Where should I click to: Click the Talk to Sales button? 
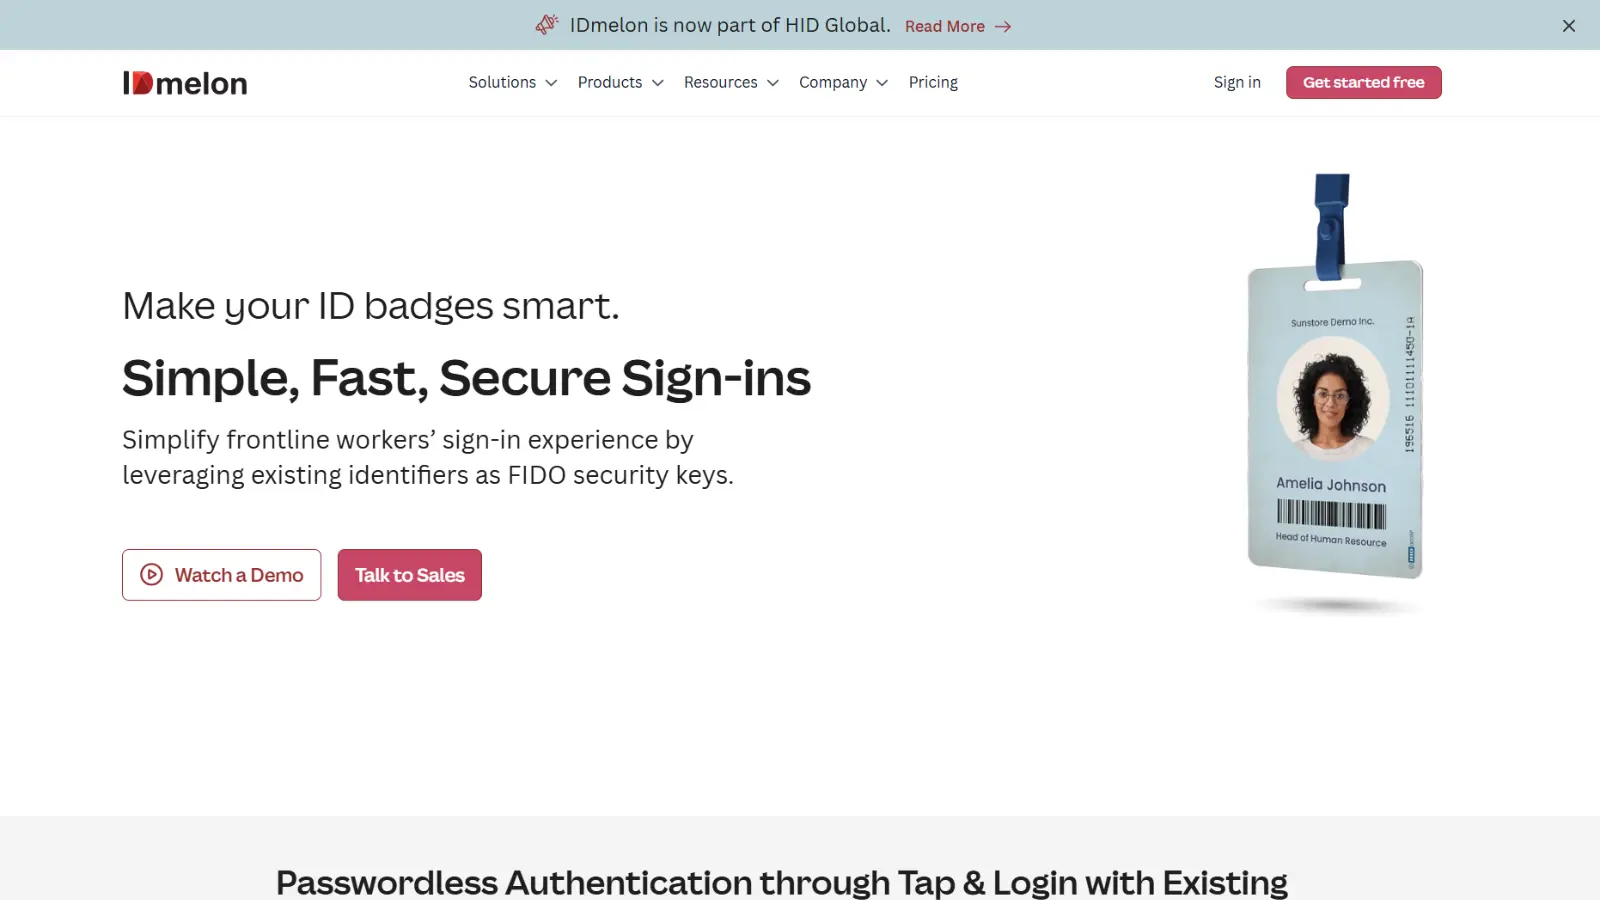coord(409,575)
